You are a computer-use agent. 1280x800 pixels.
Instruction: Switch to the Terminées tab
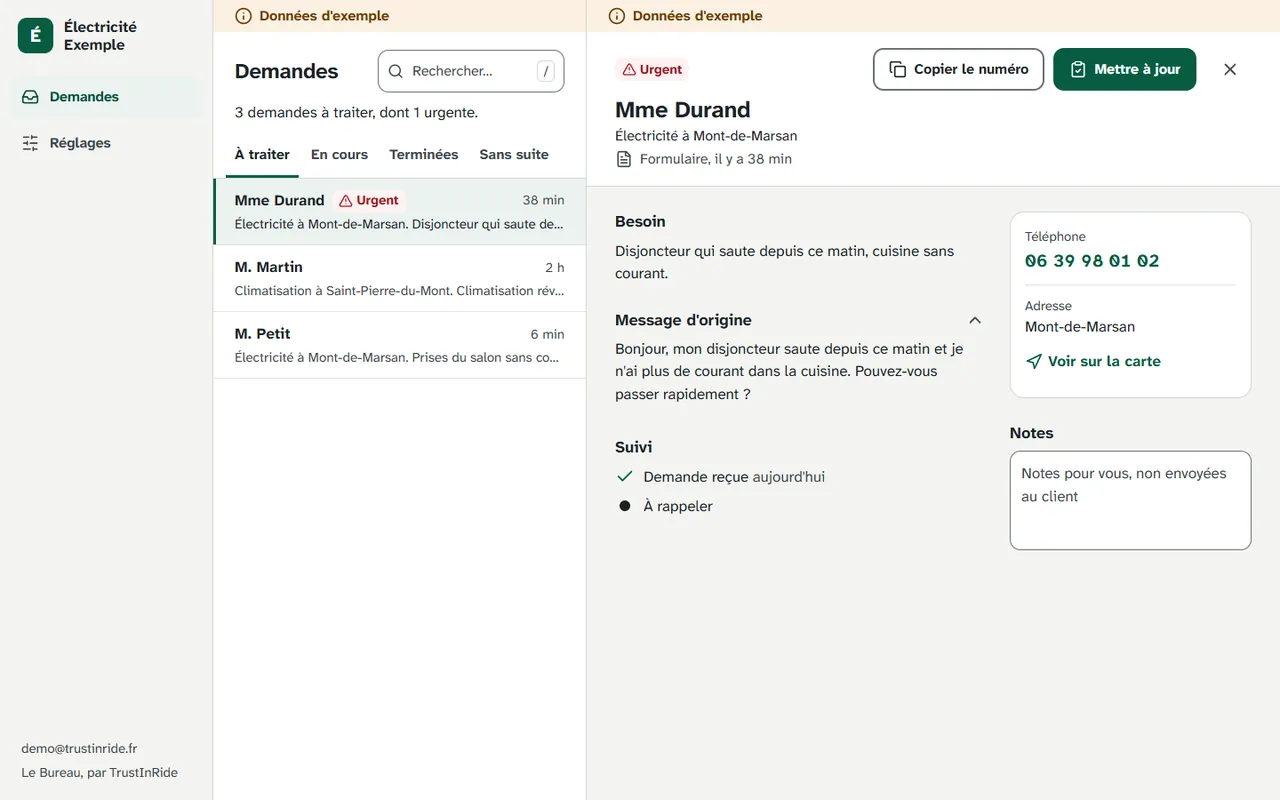(424, 155)
